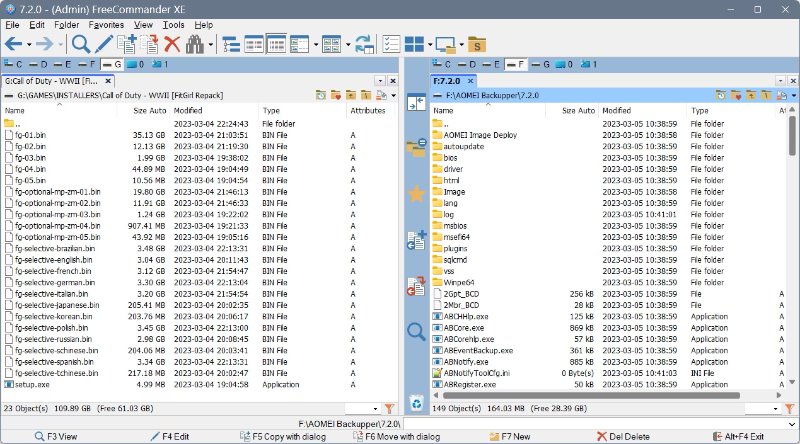Select drive C in the left drive bar
The height and width of the screenshot is (444, 800).
click(13, 64)
